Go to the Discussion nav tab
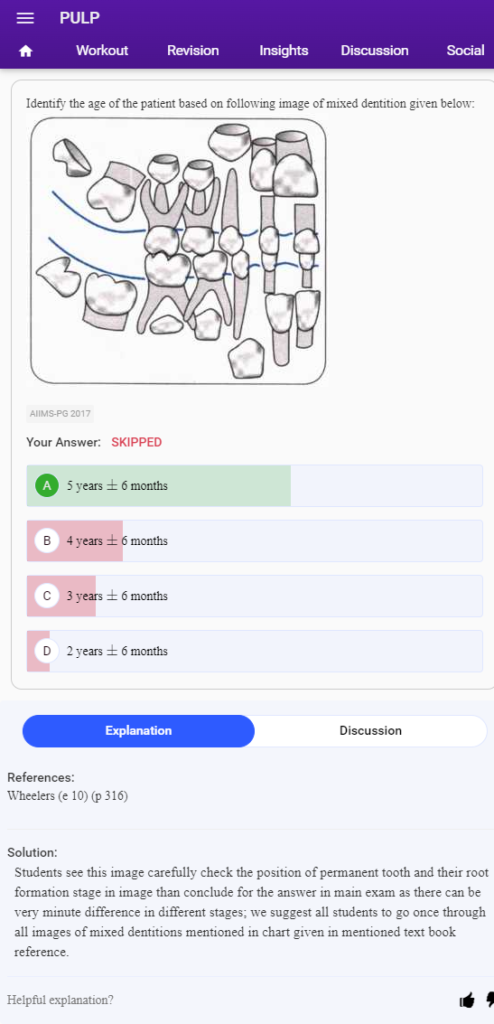This screenshot has width=494, height=1024. (374, 50)
